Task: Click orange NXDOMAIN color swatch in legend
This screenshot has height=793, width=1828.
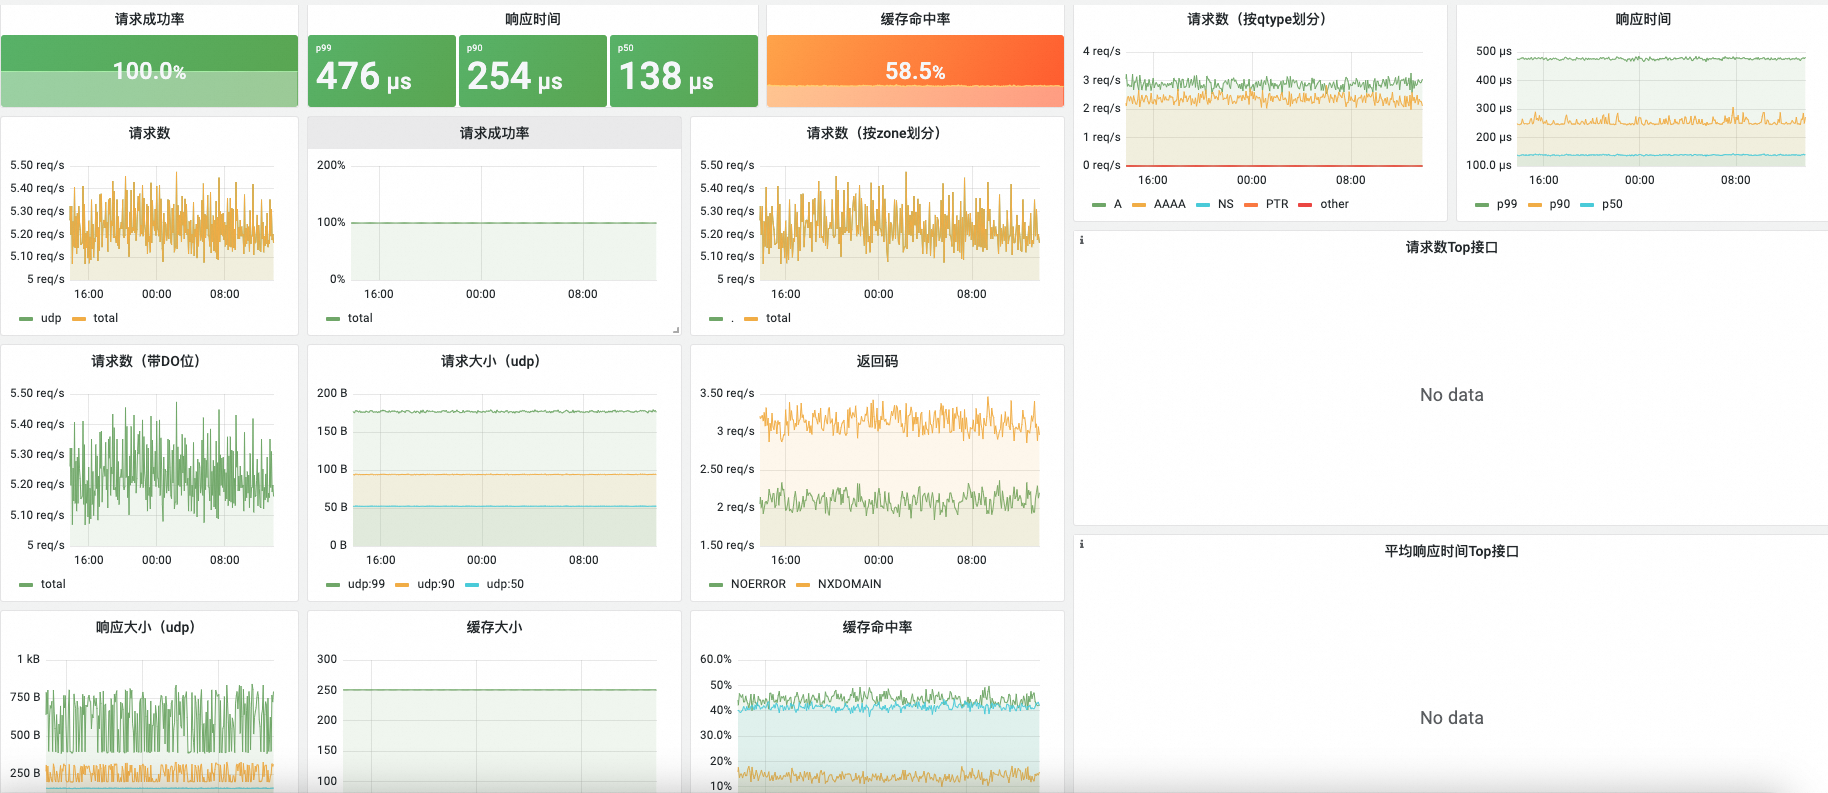Action: coord(803,585)
